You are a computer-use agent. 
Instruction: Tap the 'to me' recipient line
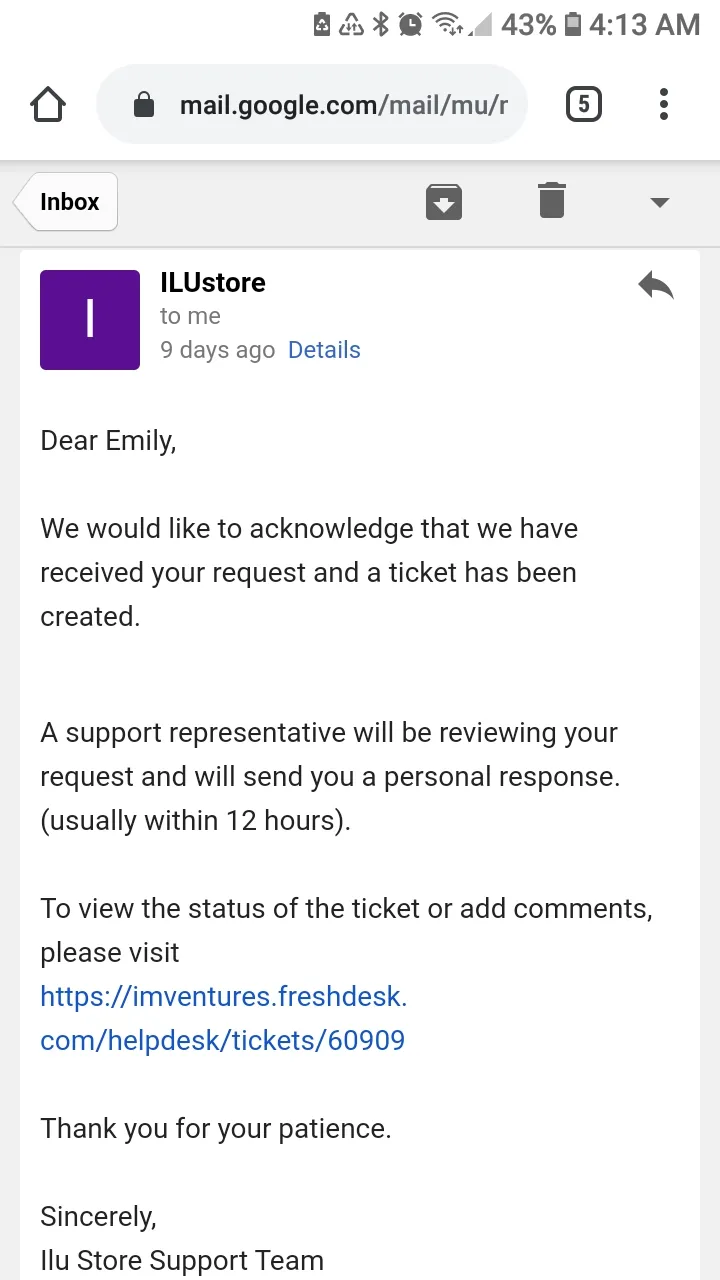[x=190, y=316]
